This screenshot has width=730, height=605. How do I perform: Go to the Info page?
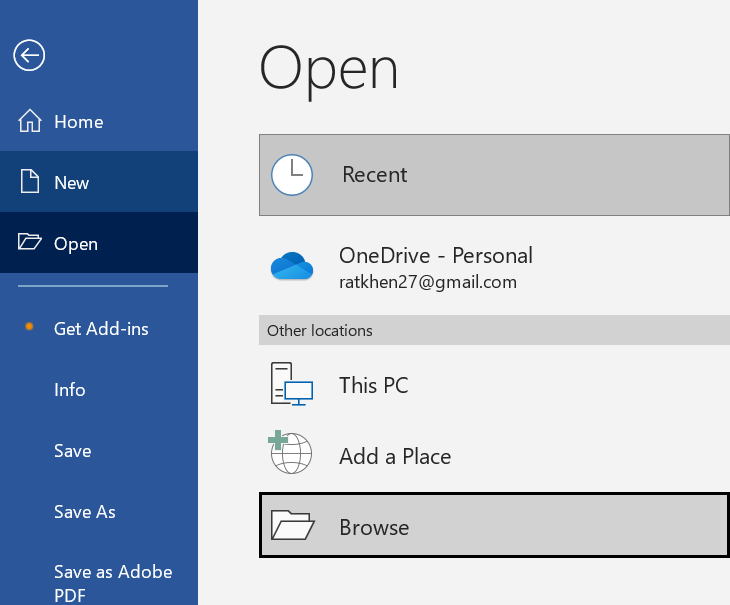[70, 390]
